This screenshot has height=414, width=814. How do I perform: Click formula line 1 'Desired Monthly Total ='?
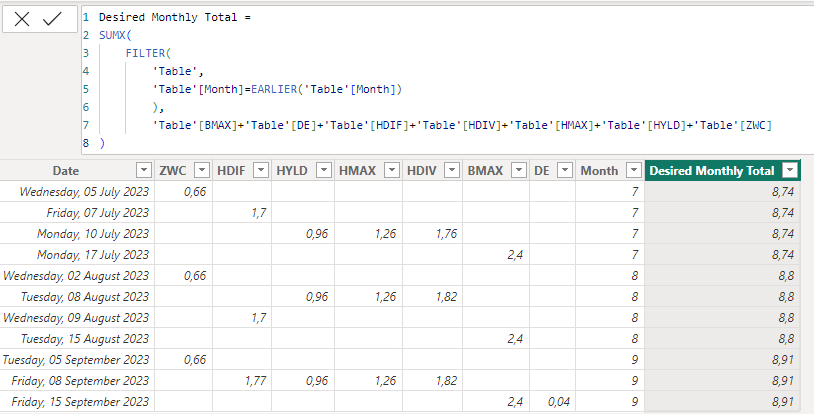click(x=175, y=17)
